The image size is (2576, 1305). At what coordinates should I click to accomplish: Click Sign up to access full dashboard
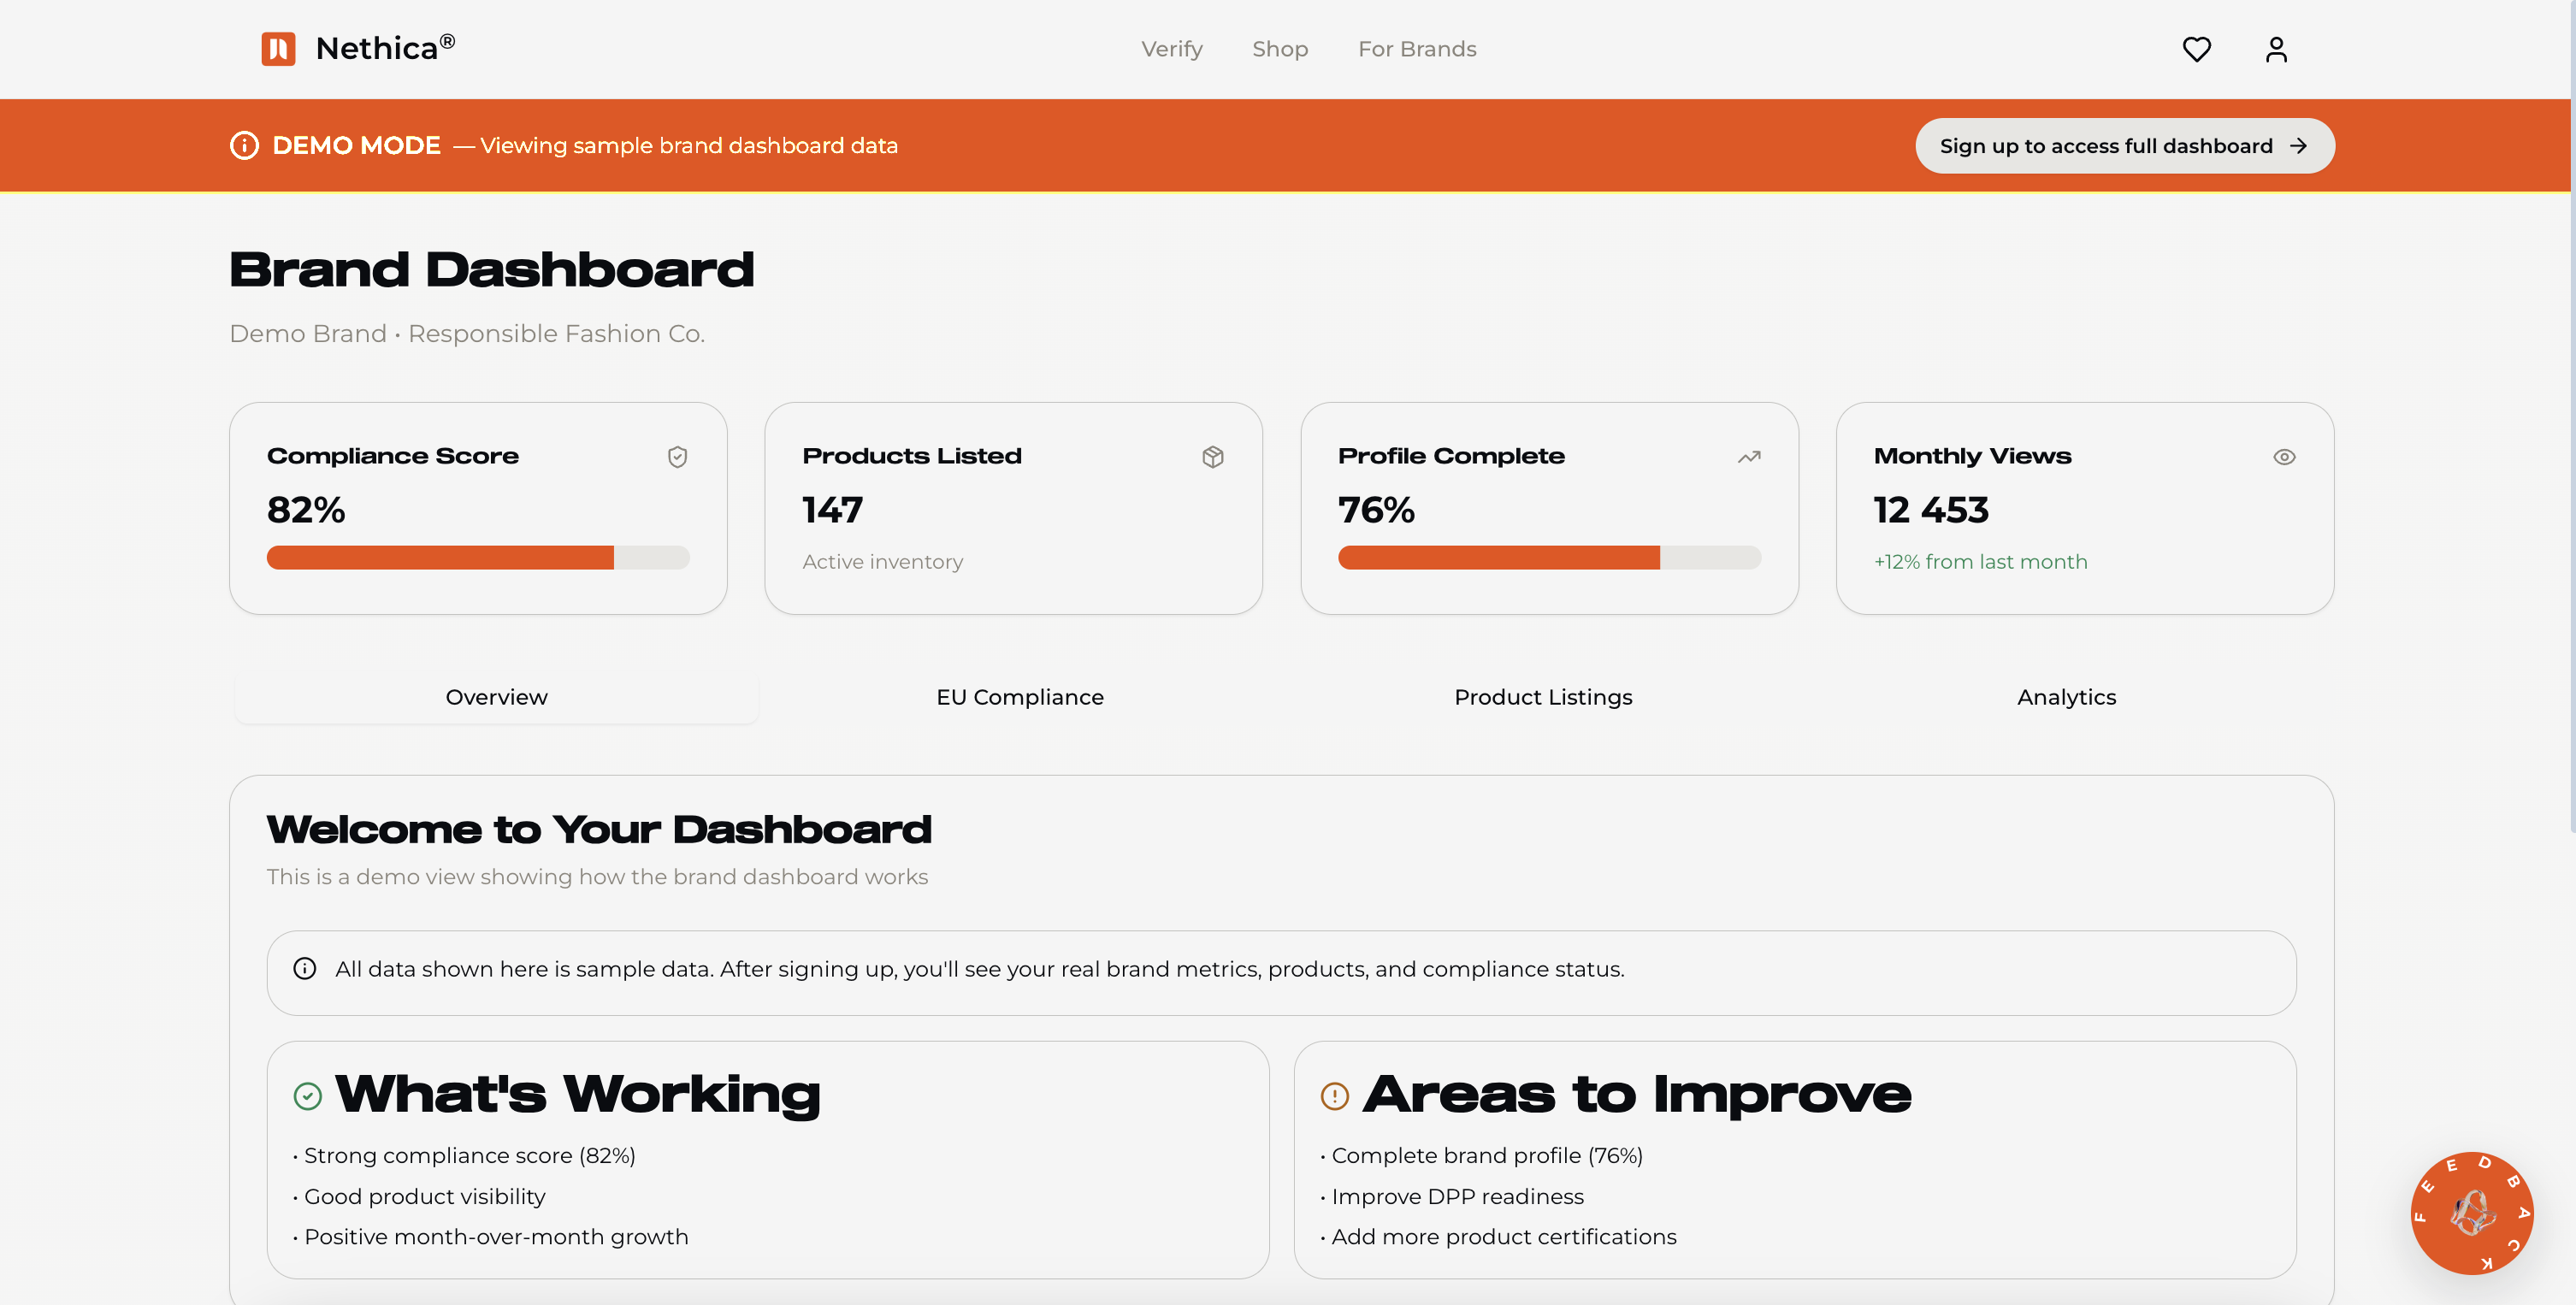pyautogui.click(x=2124, y=146)
